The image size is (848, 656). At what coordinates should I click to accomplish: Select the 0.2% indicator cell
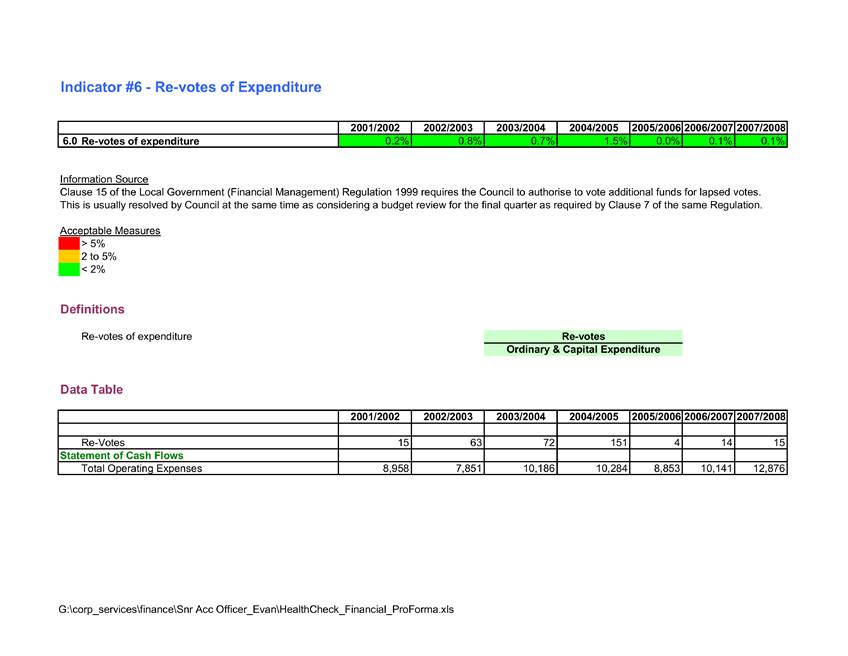[375, 141]
